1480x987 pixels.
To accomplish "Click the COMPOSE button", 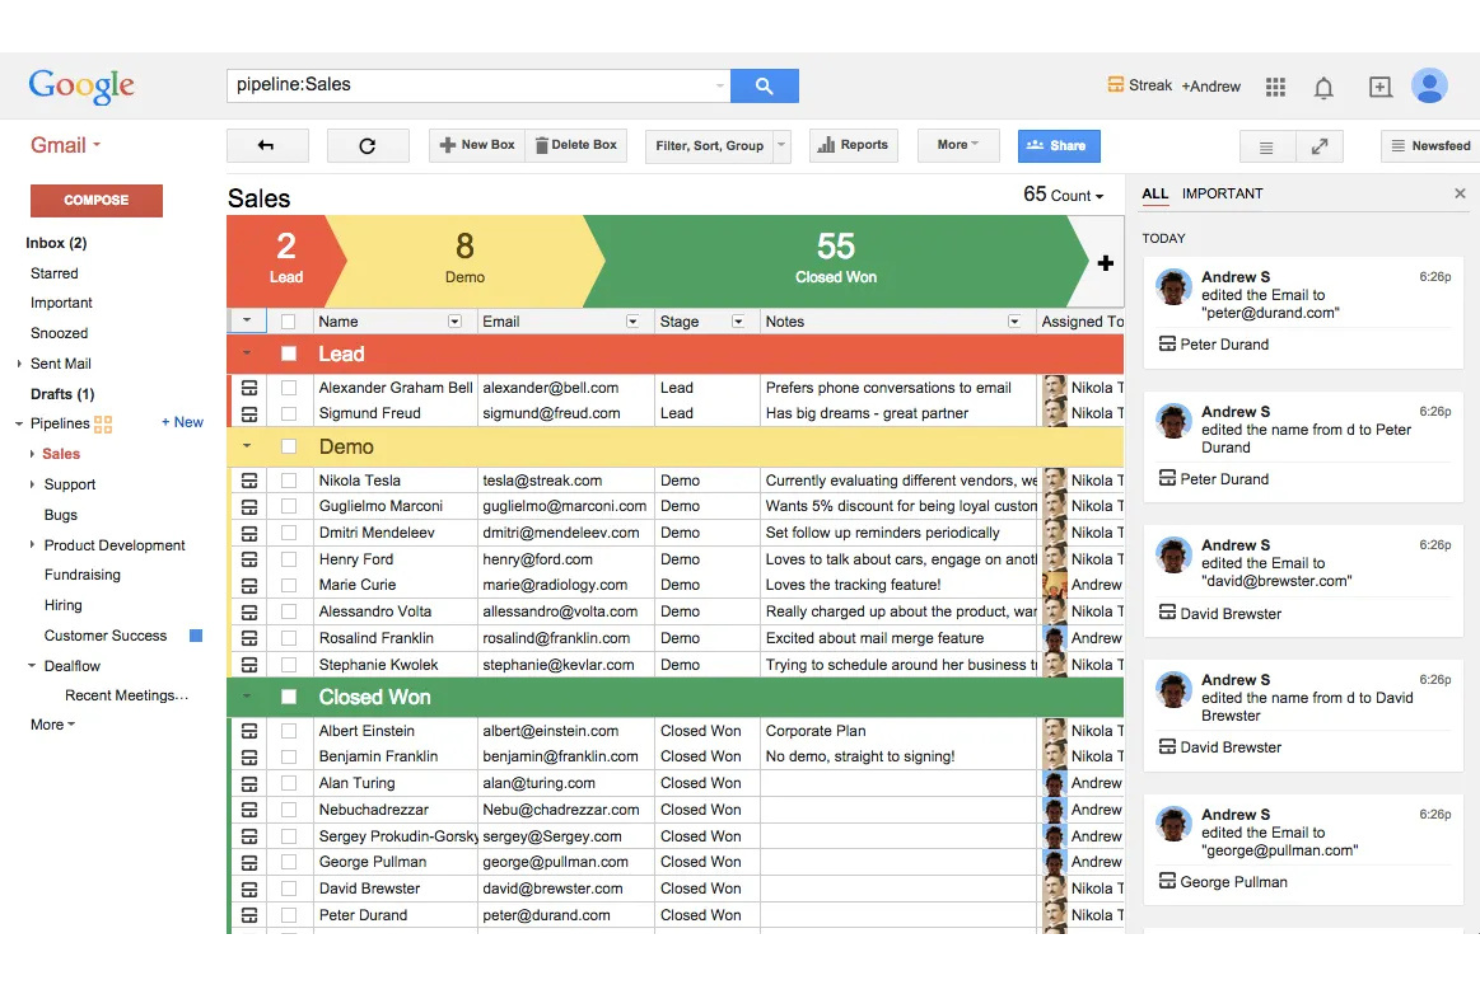I will (96, 200).
